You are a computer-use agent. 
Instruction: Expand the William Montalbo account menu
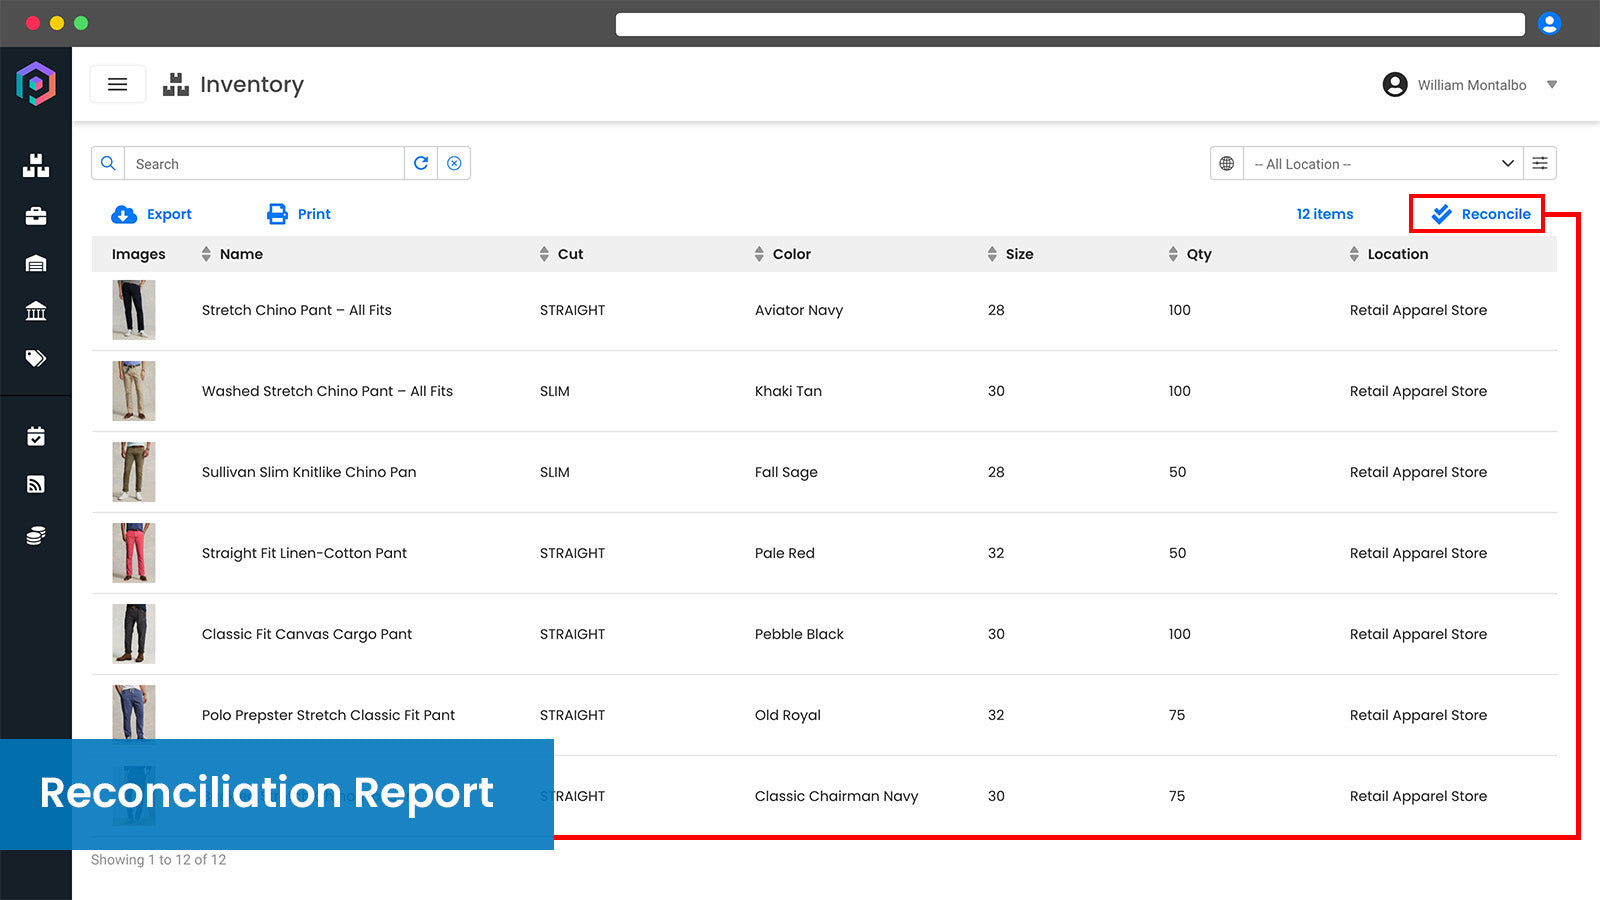tap(1552, 85)
